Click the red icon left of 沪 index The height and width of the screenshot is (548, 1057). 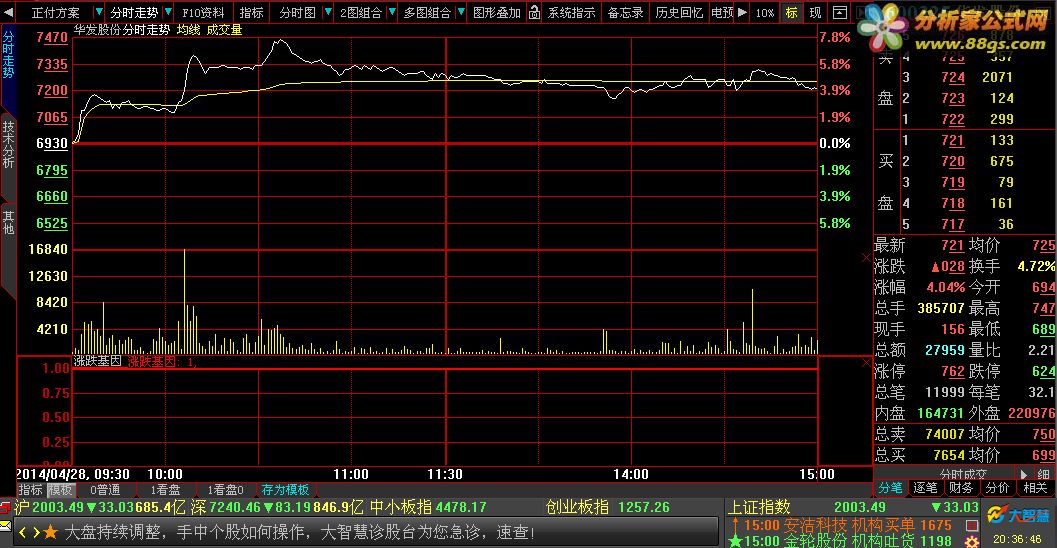[5, 507]
